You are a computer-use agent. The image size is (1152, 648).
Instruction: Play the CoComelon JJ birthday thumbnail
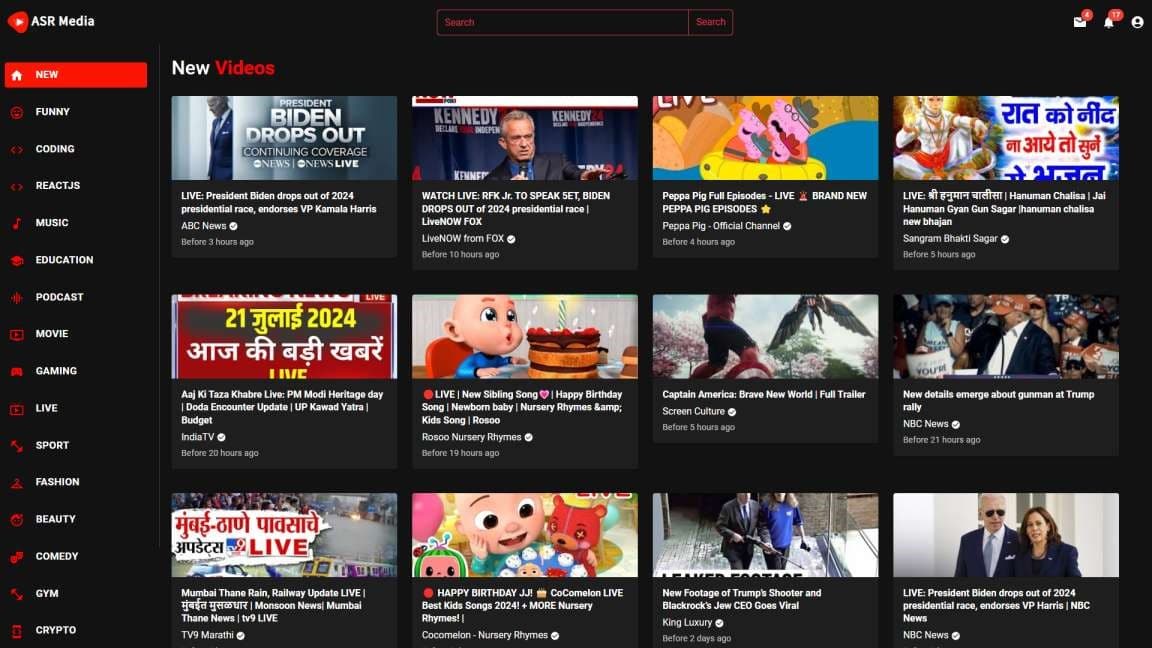[x=525, y=535]
